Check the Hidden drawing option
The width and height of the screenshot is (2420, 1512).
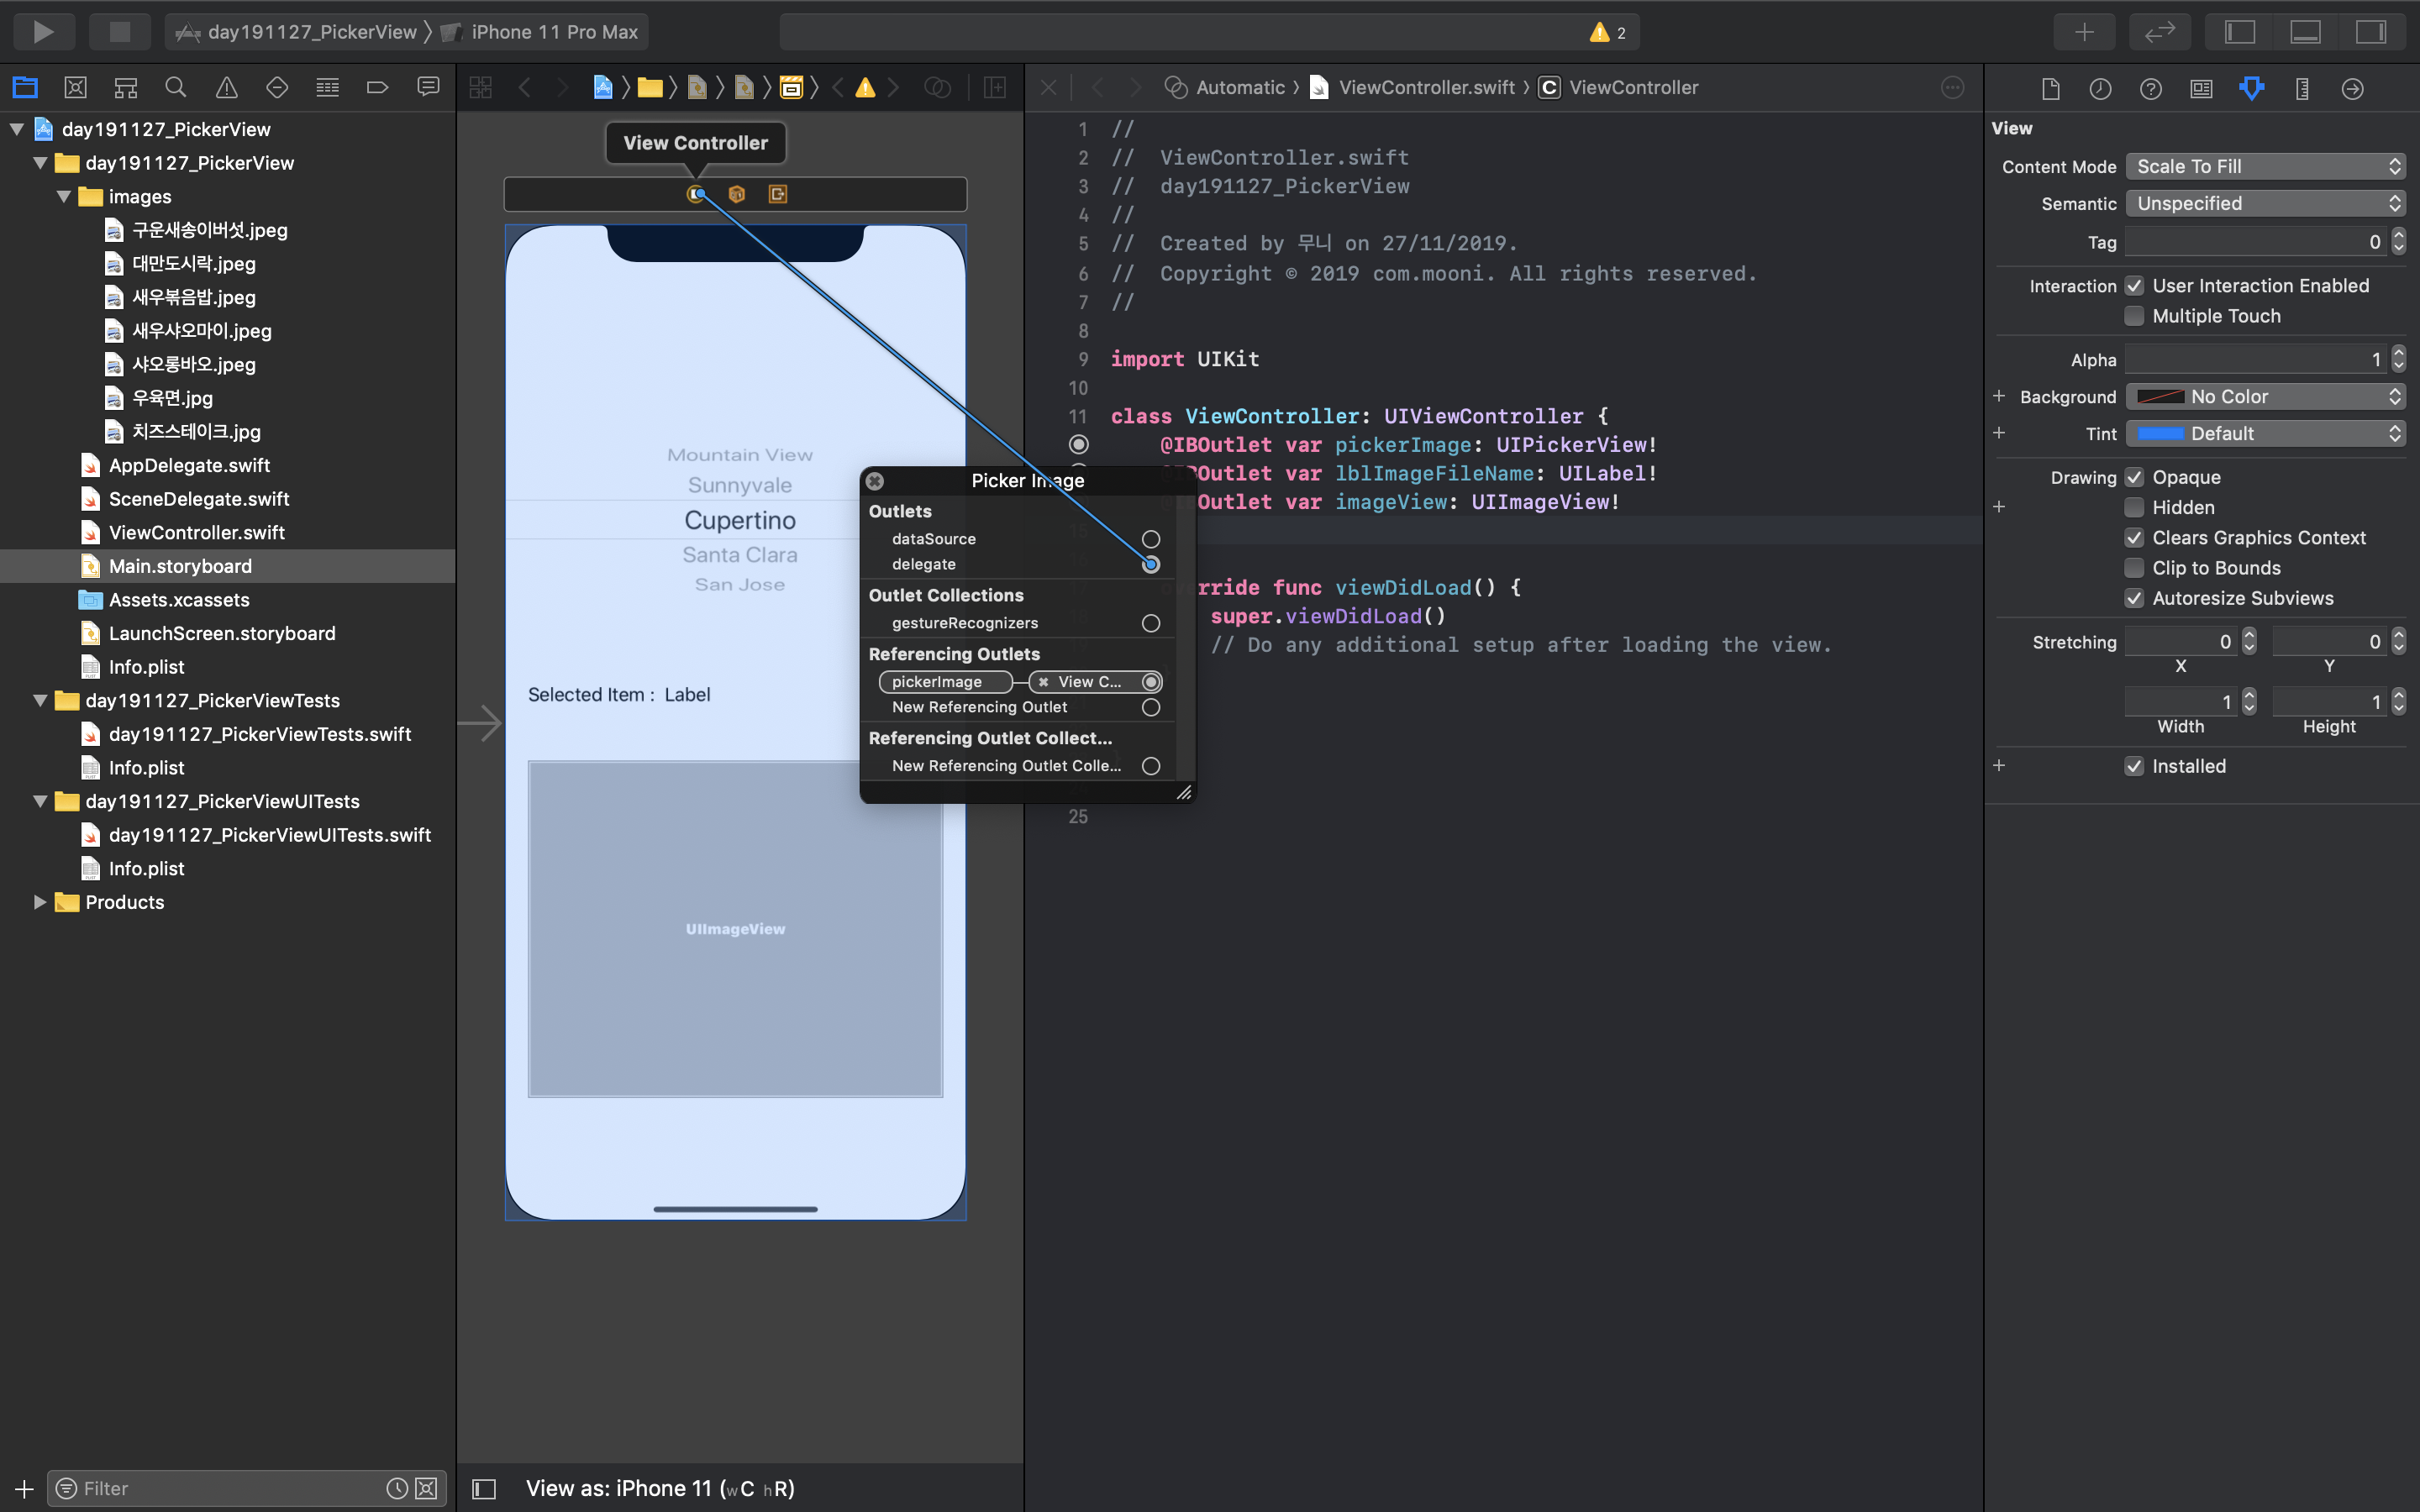[x=2134, y=508]
